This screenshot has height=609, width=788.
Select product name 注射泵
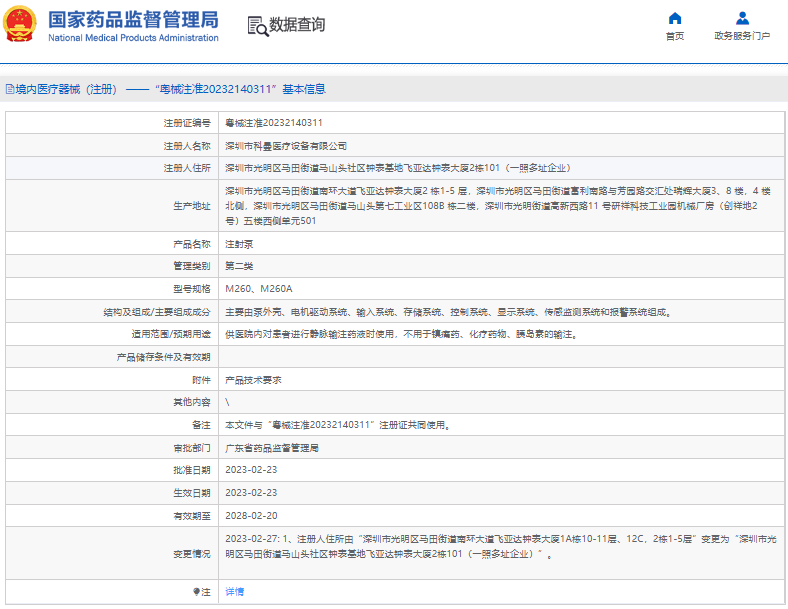click(239, 245)
